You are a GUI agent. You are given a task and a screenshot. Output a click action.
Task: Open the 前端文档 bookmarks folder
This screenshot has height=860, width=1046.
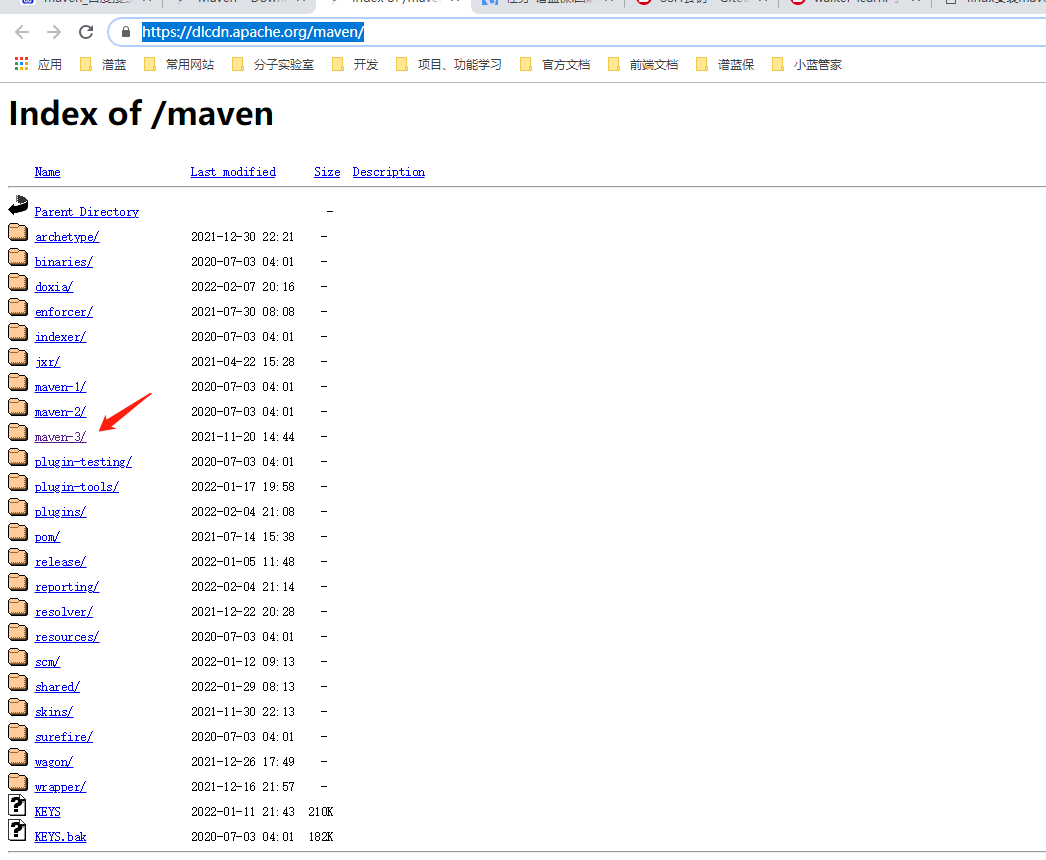644,65
